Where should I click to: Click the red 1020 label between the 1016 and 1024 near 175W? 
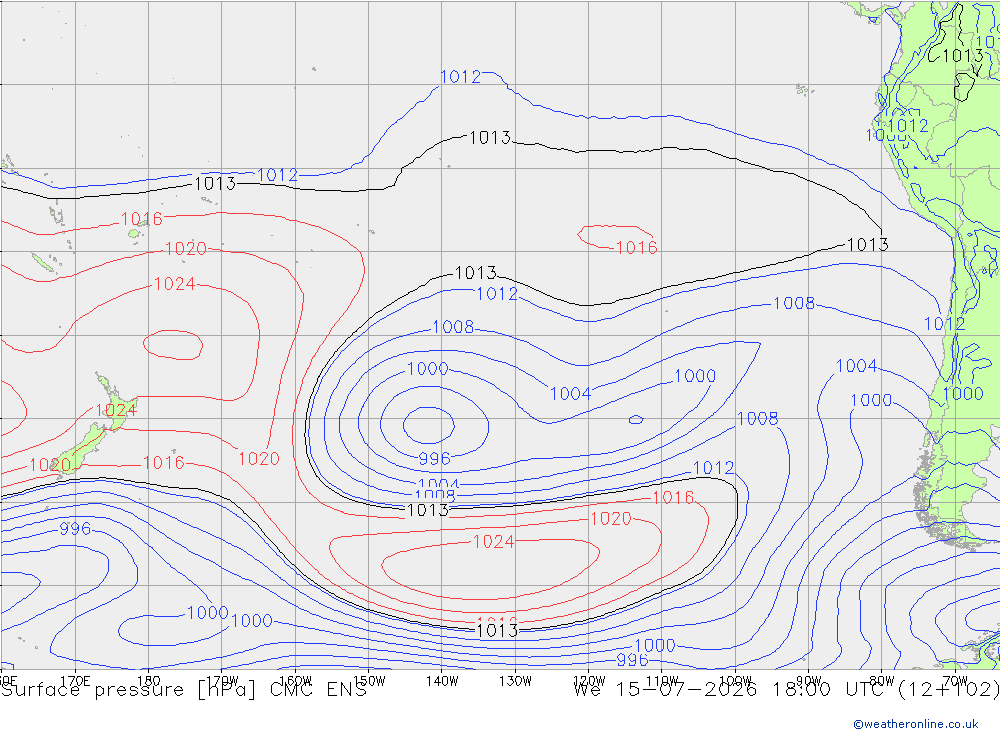186,248
